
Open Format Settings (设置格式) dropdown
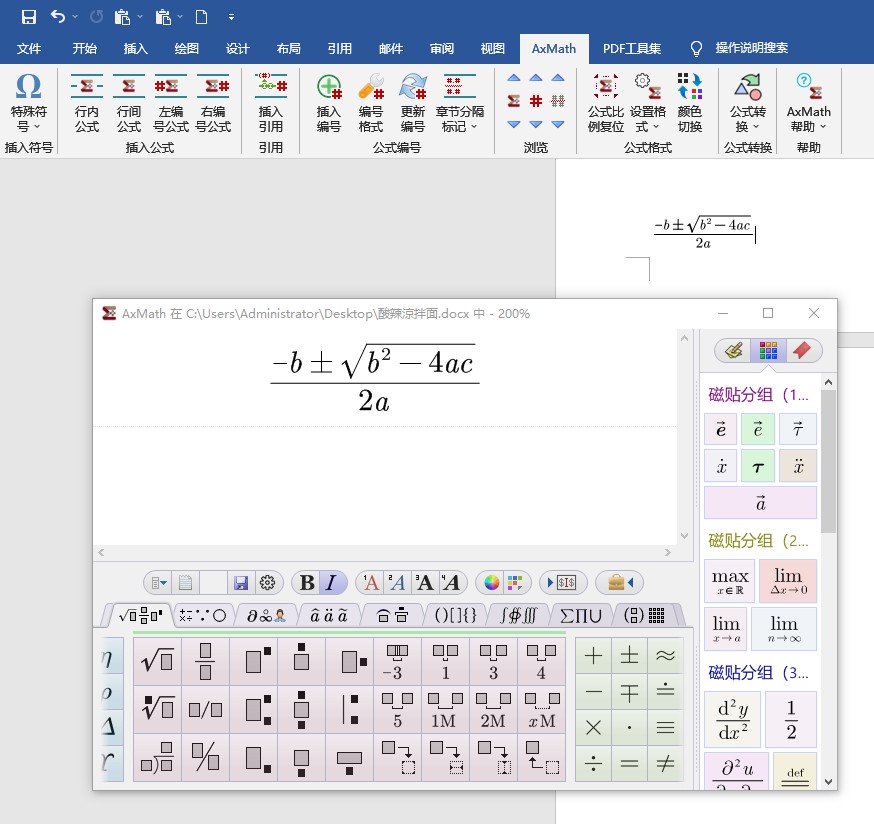[x=648, y=104]
